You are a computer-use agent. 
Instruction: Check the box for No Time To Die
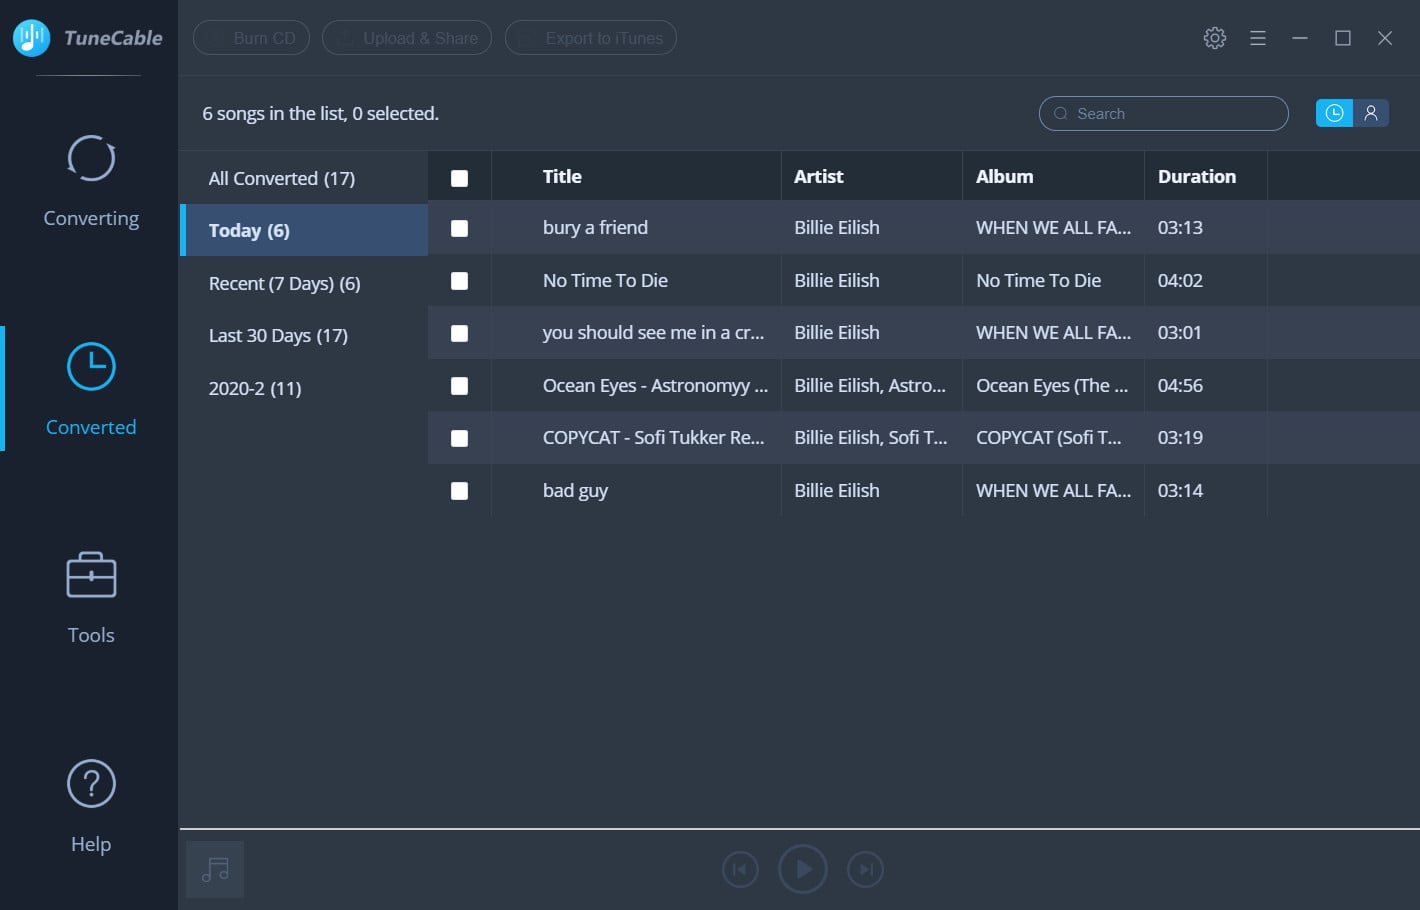pos(459,281)
